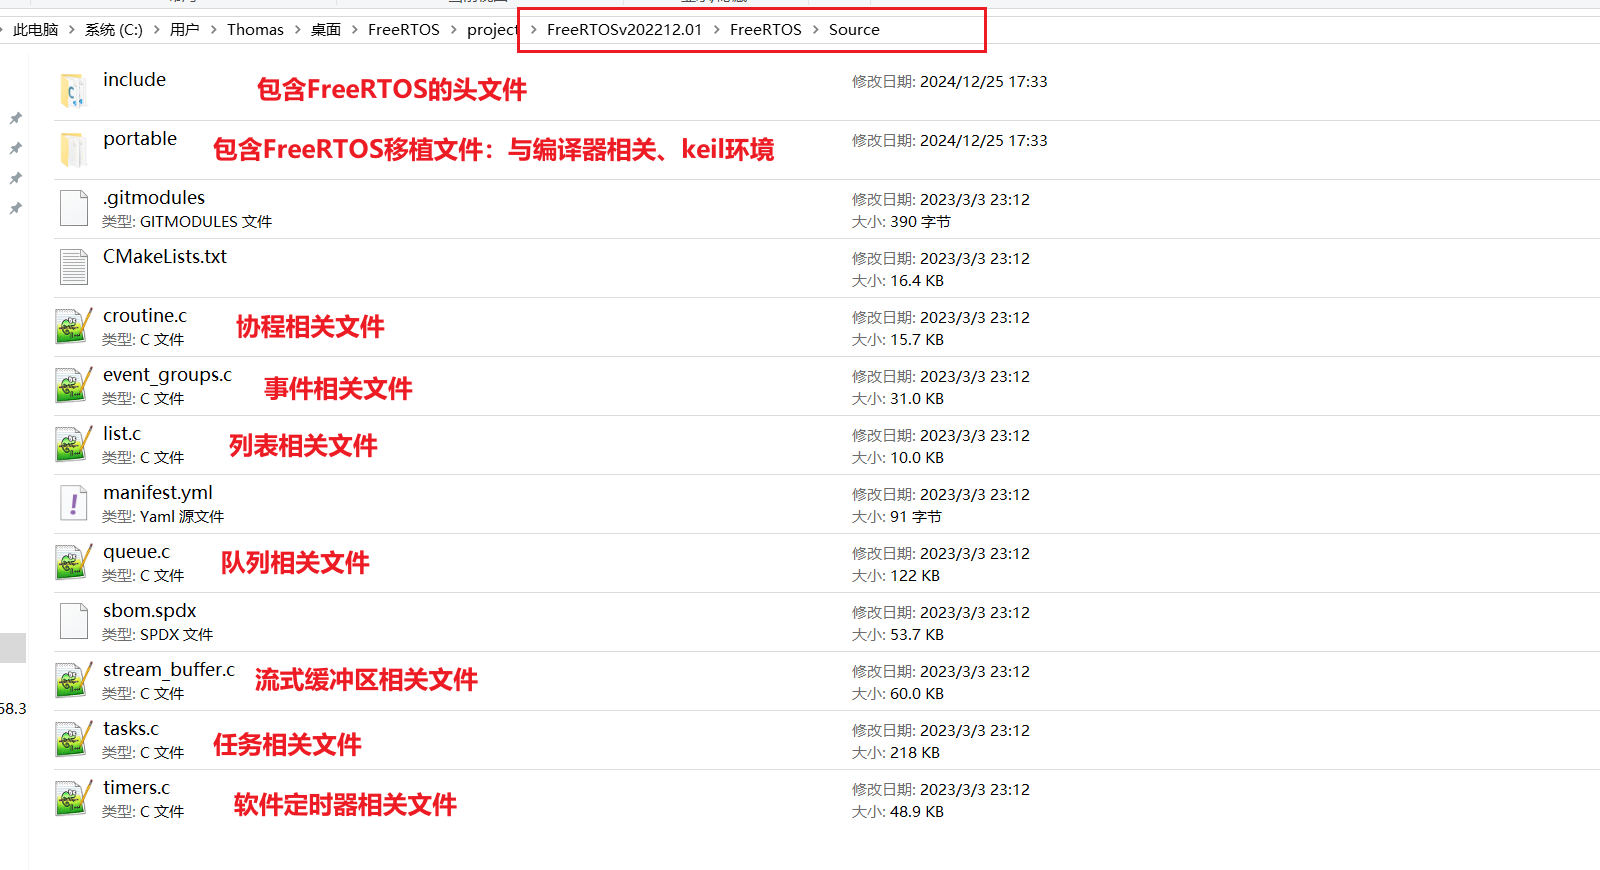
Task: Select the manifest.yml file name
Action: pos(158,493)
